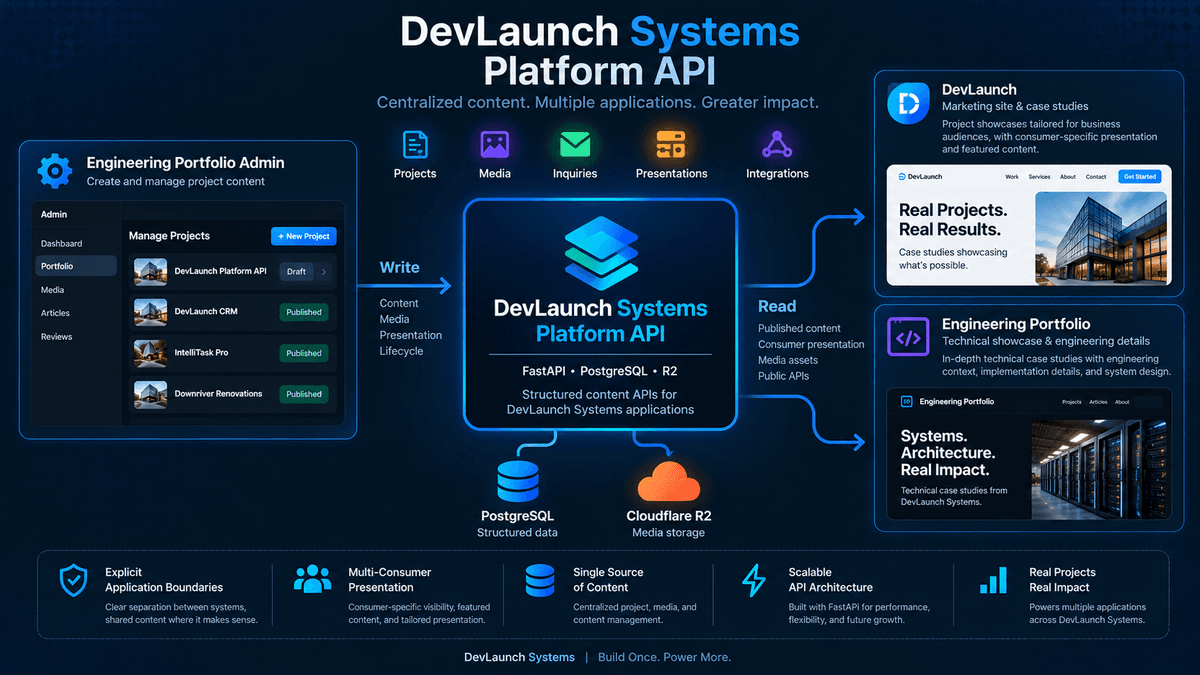The width and height of the screenshot is (1200, 675).
Task: Open Contact link on DevLaunch site
Action: (1096, 177)
